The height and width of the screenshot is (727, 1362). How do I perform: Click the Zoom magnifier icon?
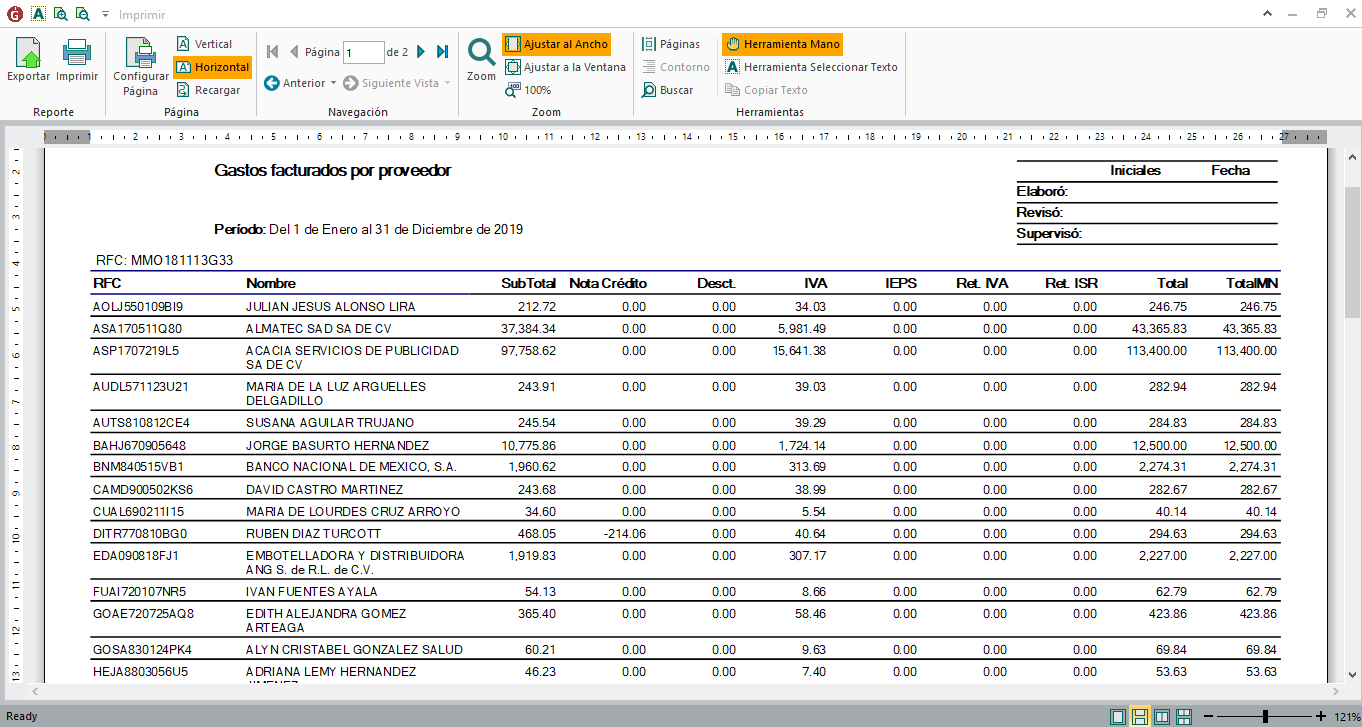(x=481, y=60)
